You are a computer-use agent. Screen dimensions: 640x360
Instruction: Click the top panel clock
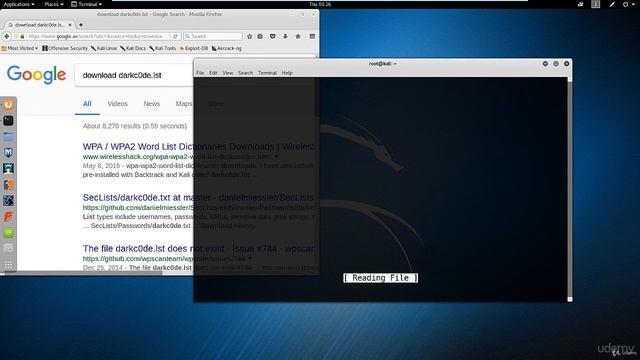coord(320,4)
